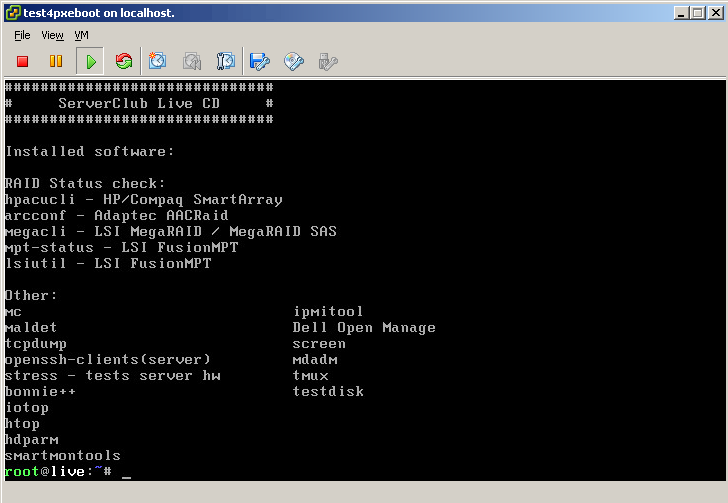Click the 'bonnie++' entry
The image size is (728, 503).
pyautogui.click(x=40, y=392)
